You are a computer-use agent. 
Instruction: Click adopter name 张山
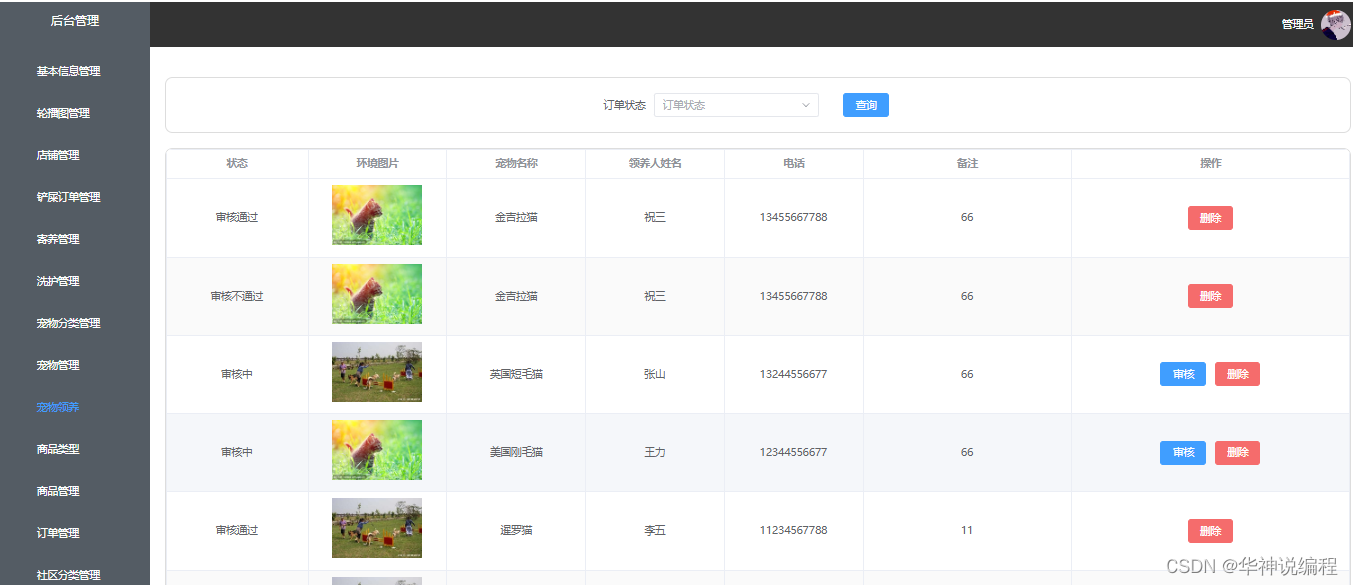[655, 374]
